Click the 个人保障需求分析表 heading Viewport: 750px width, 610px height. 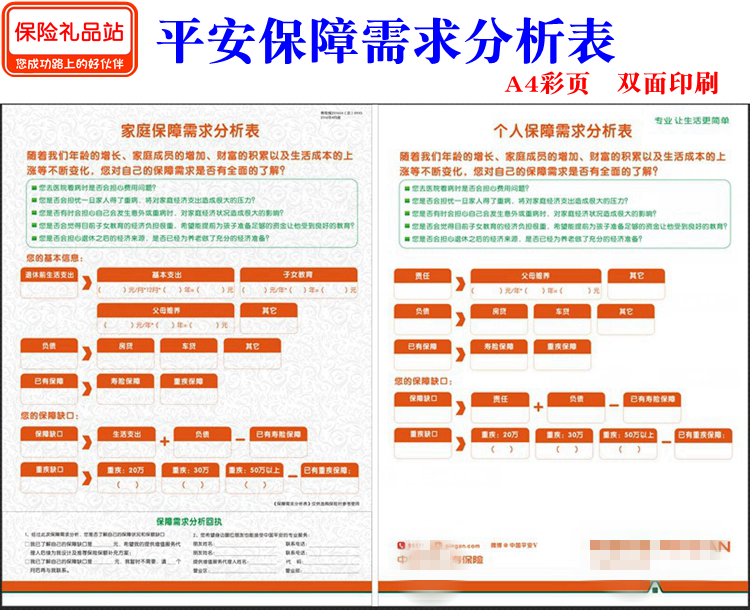click(562, 131)
